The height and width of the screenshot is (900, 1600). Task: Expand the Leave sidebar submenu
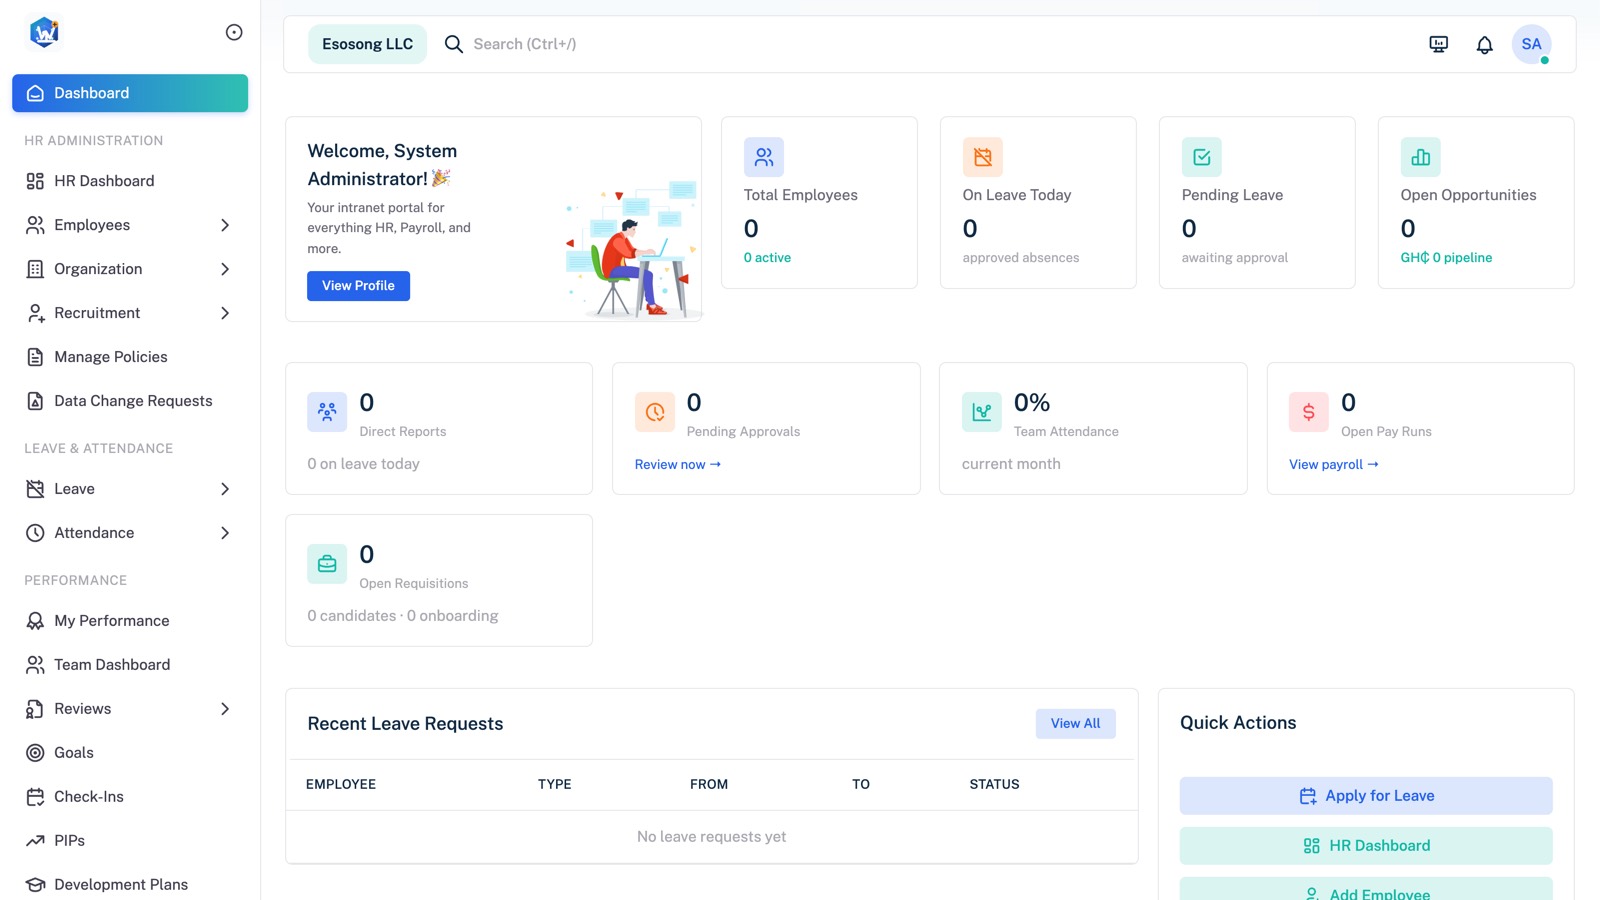pos(130,489)
